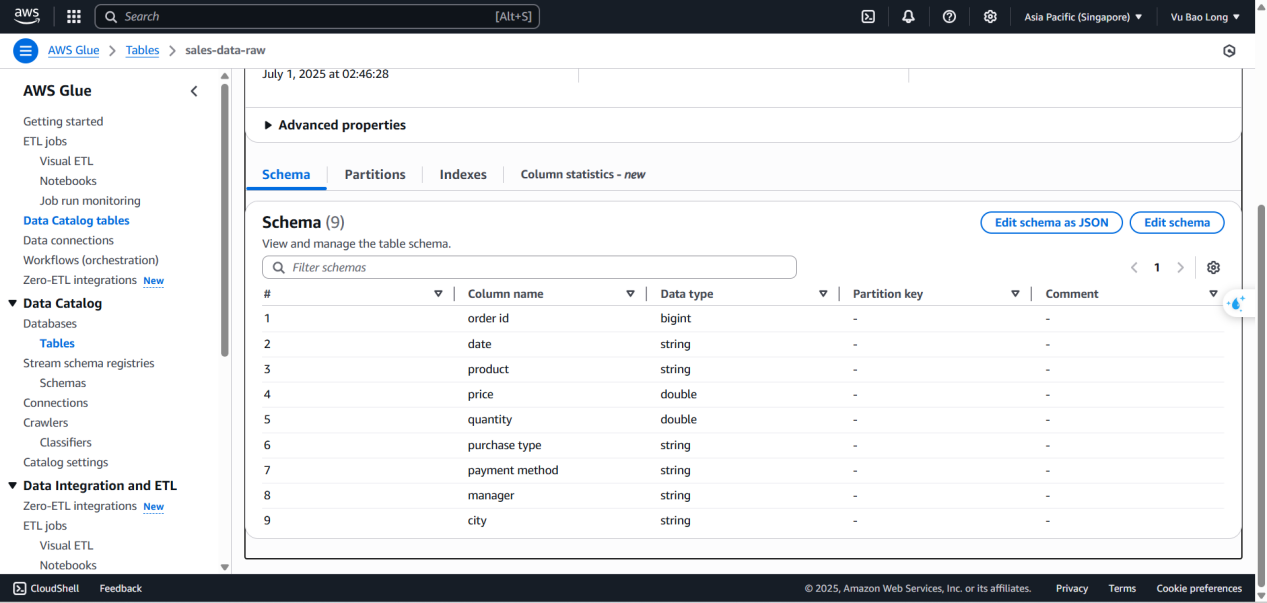Collapse the Data Catalog nav section
Viewport: 1267px width, 603px height.
point(13,303)
